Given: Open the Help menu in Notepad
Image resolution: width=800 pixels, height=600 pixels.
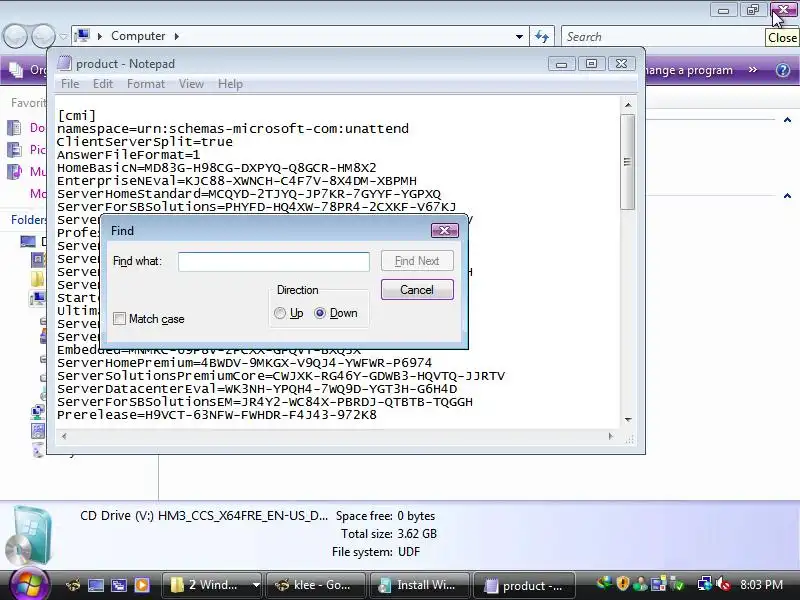Looking at the screenshot, I should (x=230, y=84).
